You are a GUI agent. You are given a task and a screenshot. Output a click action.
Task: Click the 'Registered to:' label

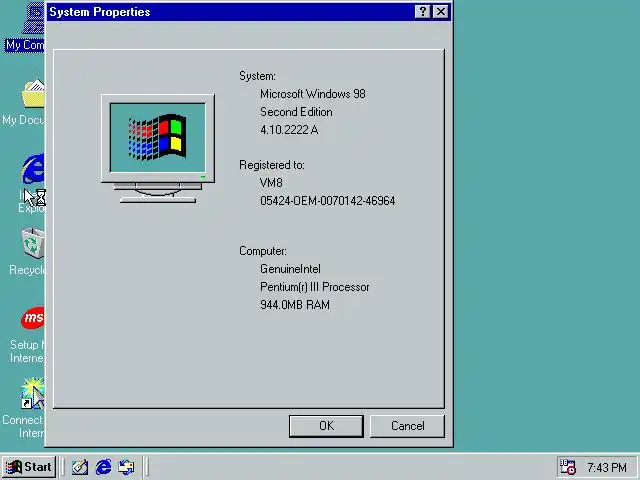[x=271, y=165]
